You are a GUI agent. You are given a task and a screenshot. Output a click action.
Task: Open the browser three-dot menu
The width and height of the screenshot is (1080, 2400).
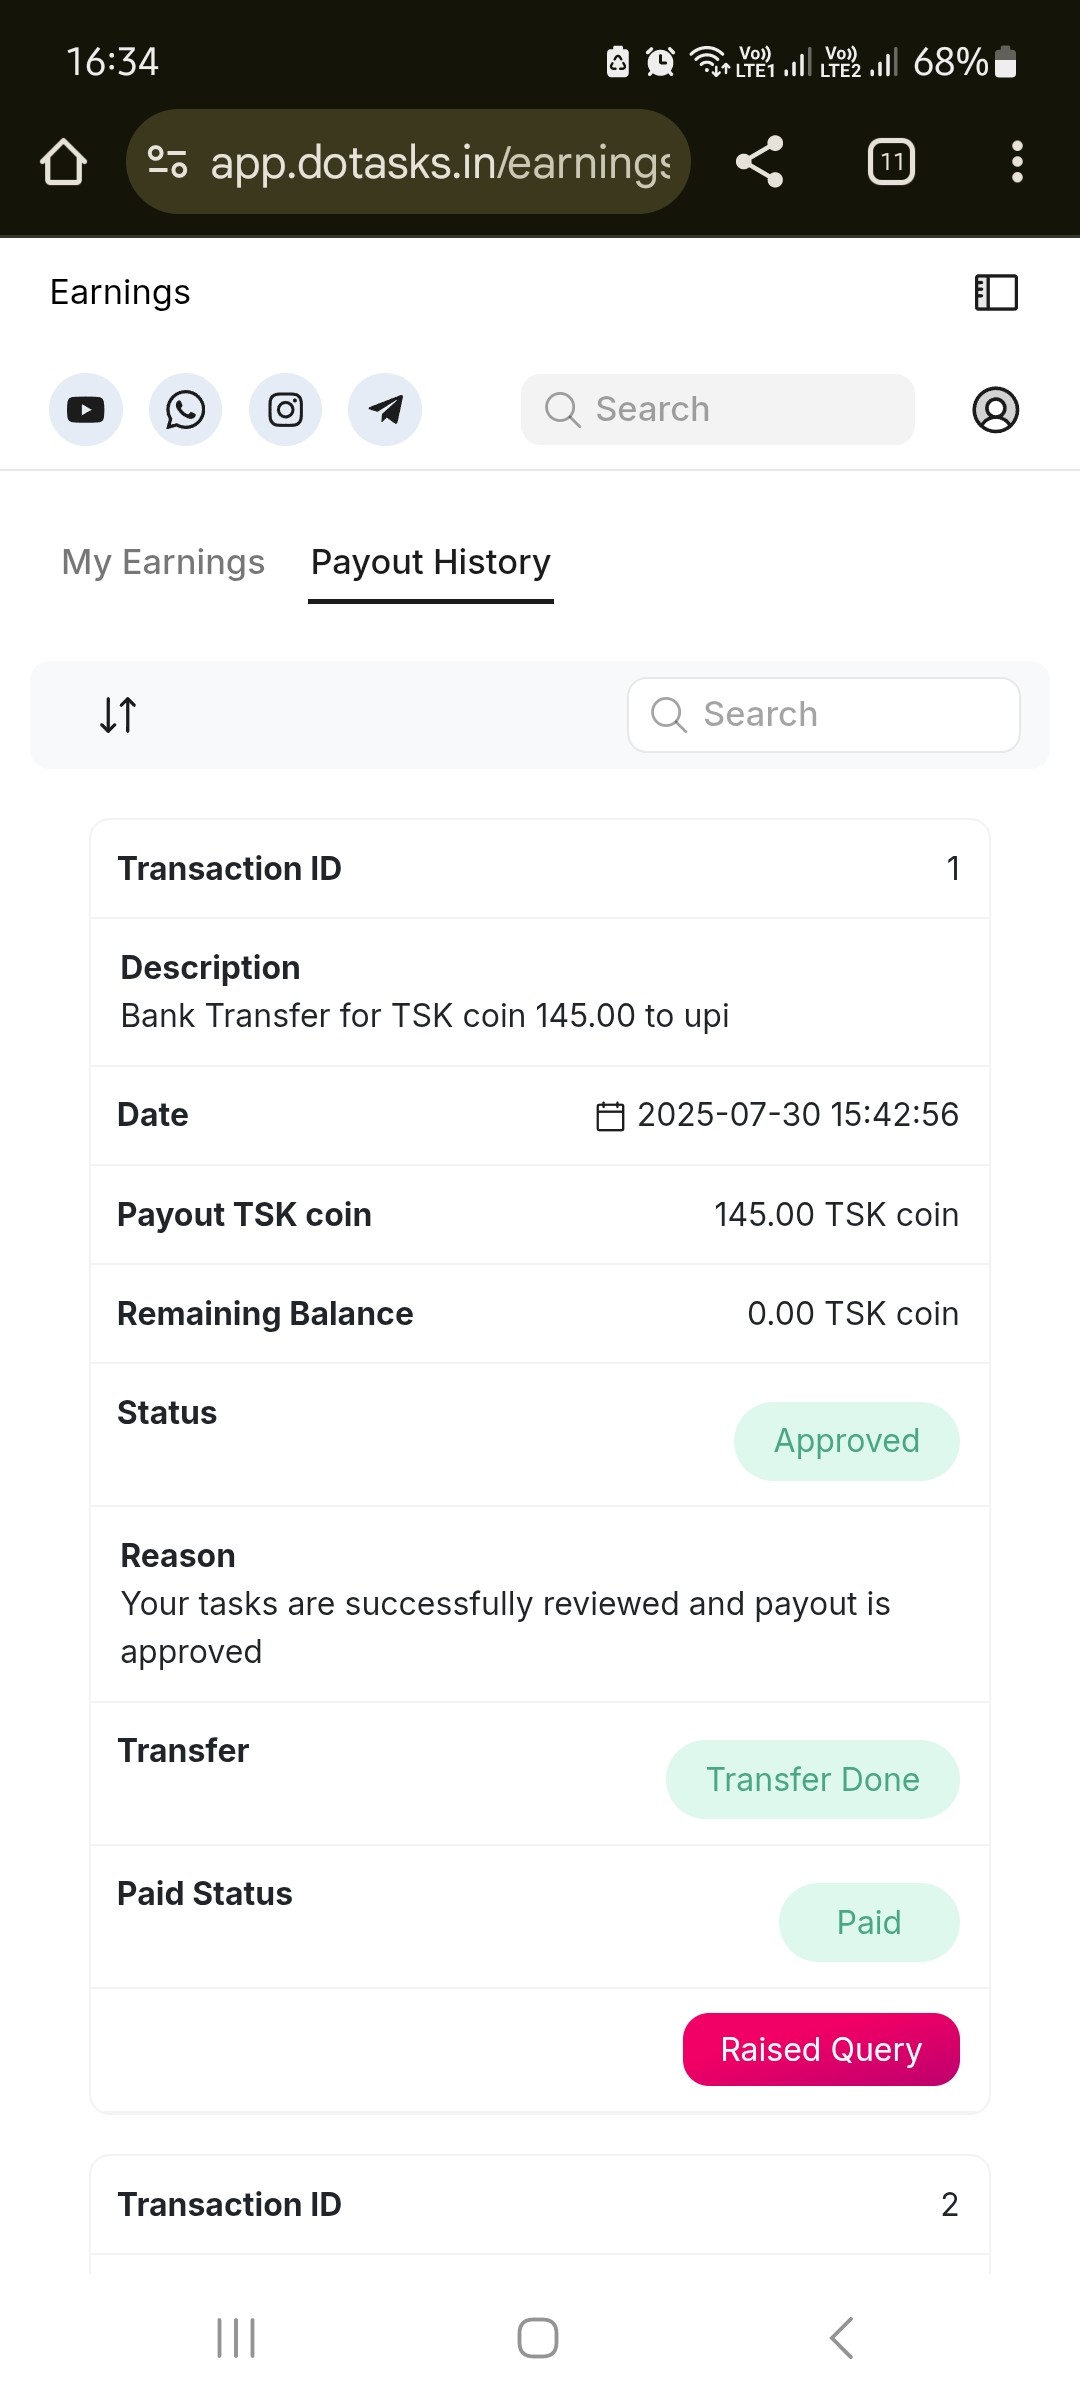click(x=1017, y=162)
